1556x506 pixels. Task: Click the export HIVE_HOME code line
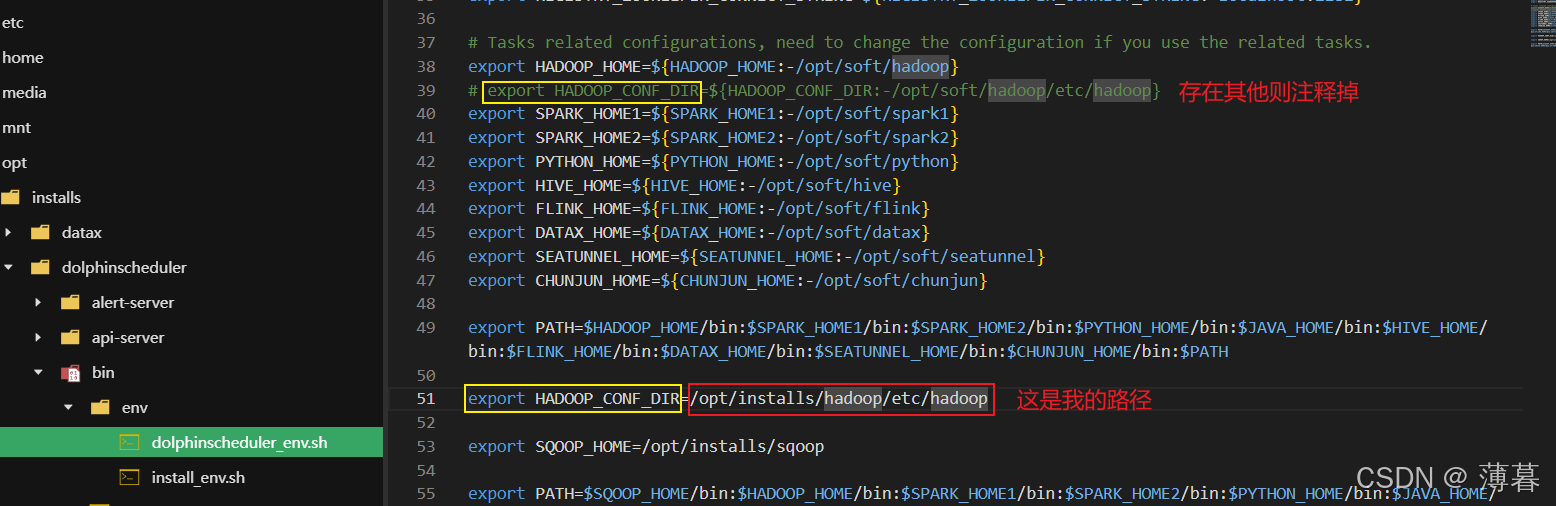tap(685, 185)
